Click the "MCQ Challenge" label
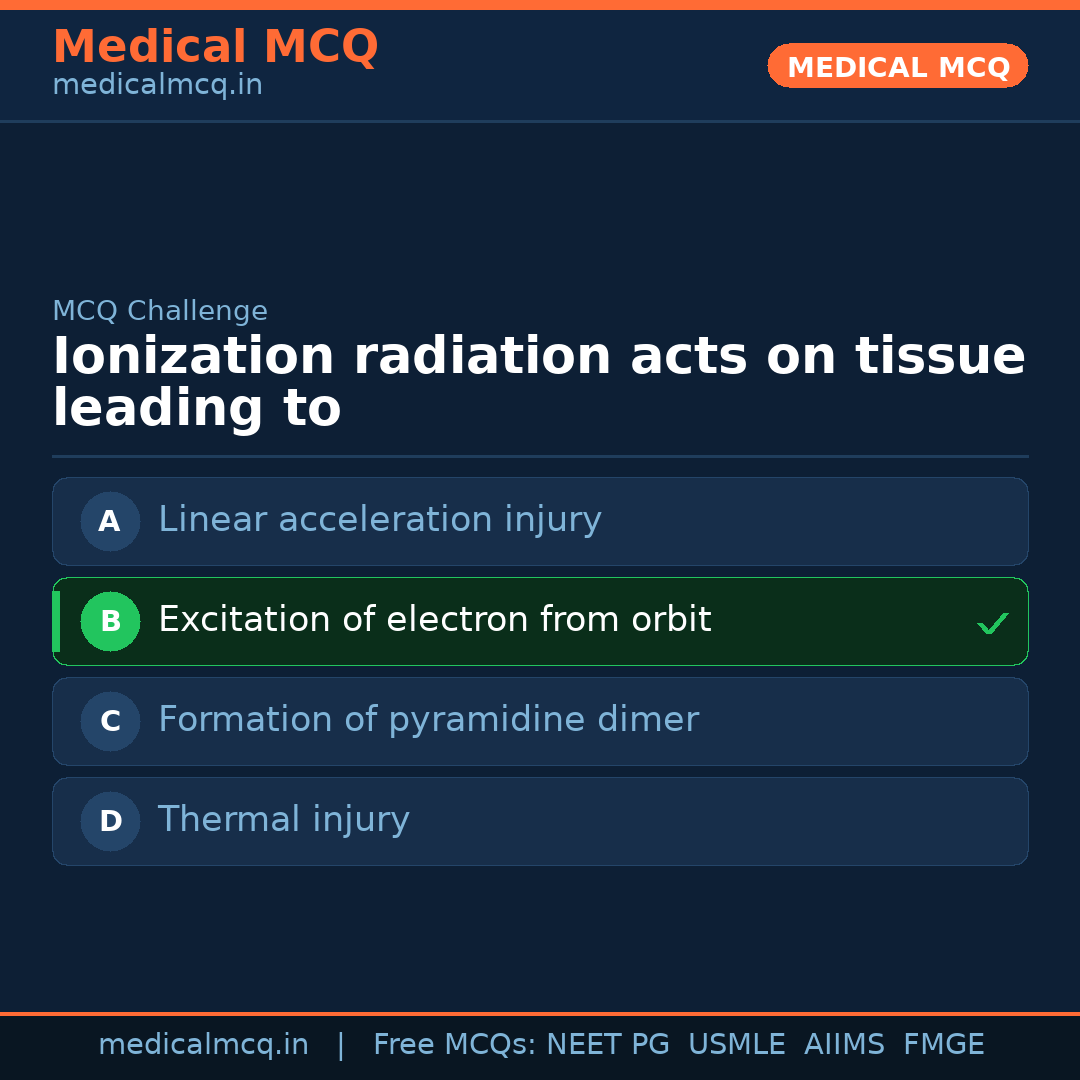Image resolution: width=1080 pixels, height=1080 pixels. pyautogui.click(x=160, y=311)
